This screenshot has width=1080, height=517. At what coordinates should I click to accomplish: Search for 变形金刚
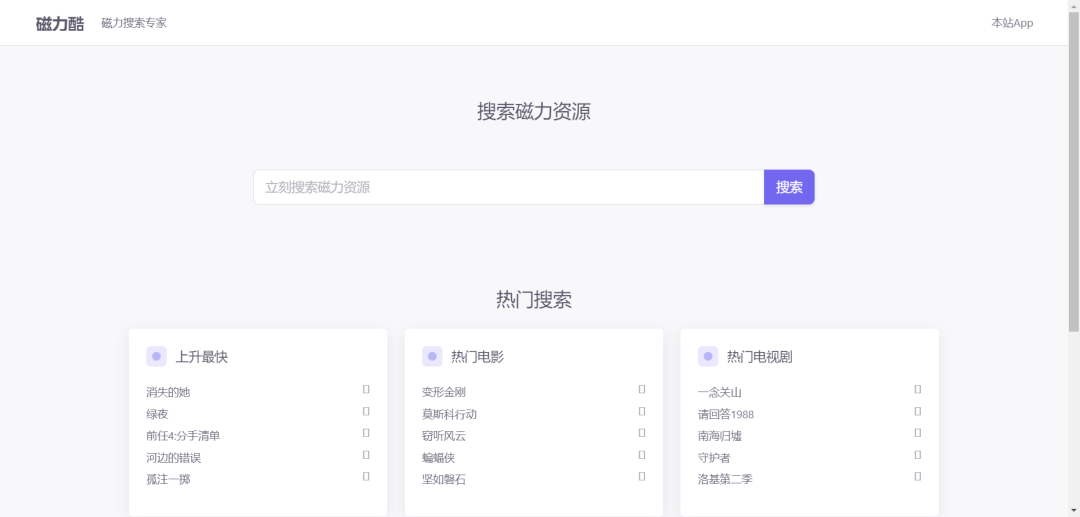click(x=444, y=392)
